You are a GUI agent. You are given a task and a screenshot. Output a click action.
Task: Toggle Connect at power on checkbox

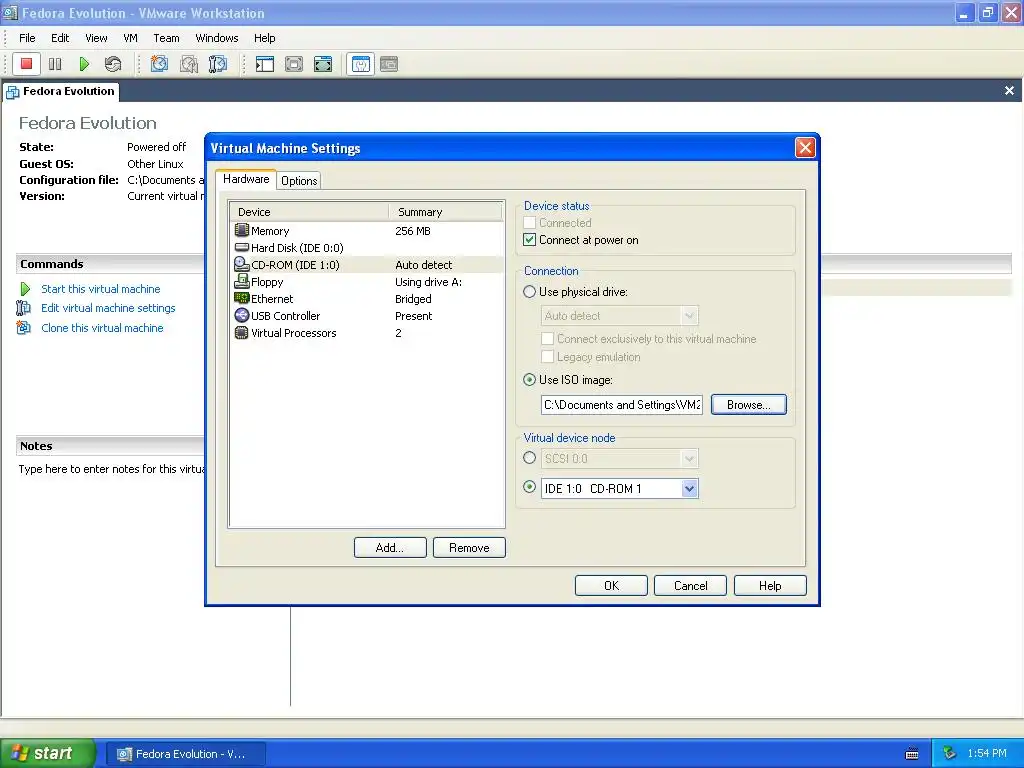(x=529, y=240)
